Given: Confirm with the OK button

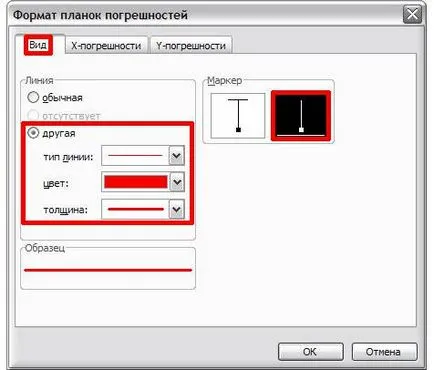Looking at the screenshot, I should pos(310,352).
